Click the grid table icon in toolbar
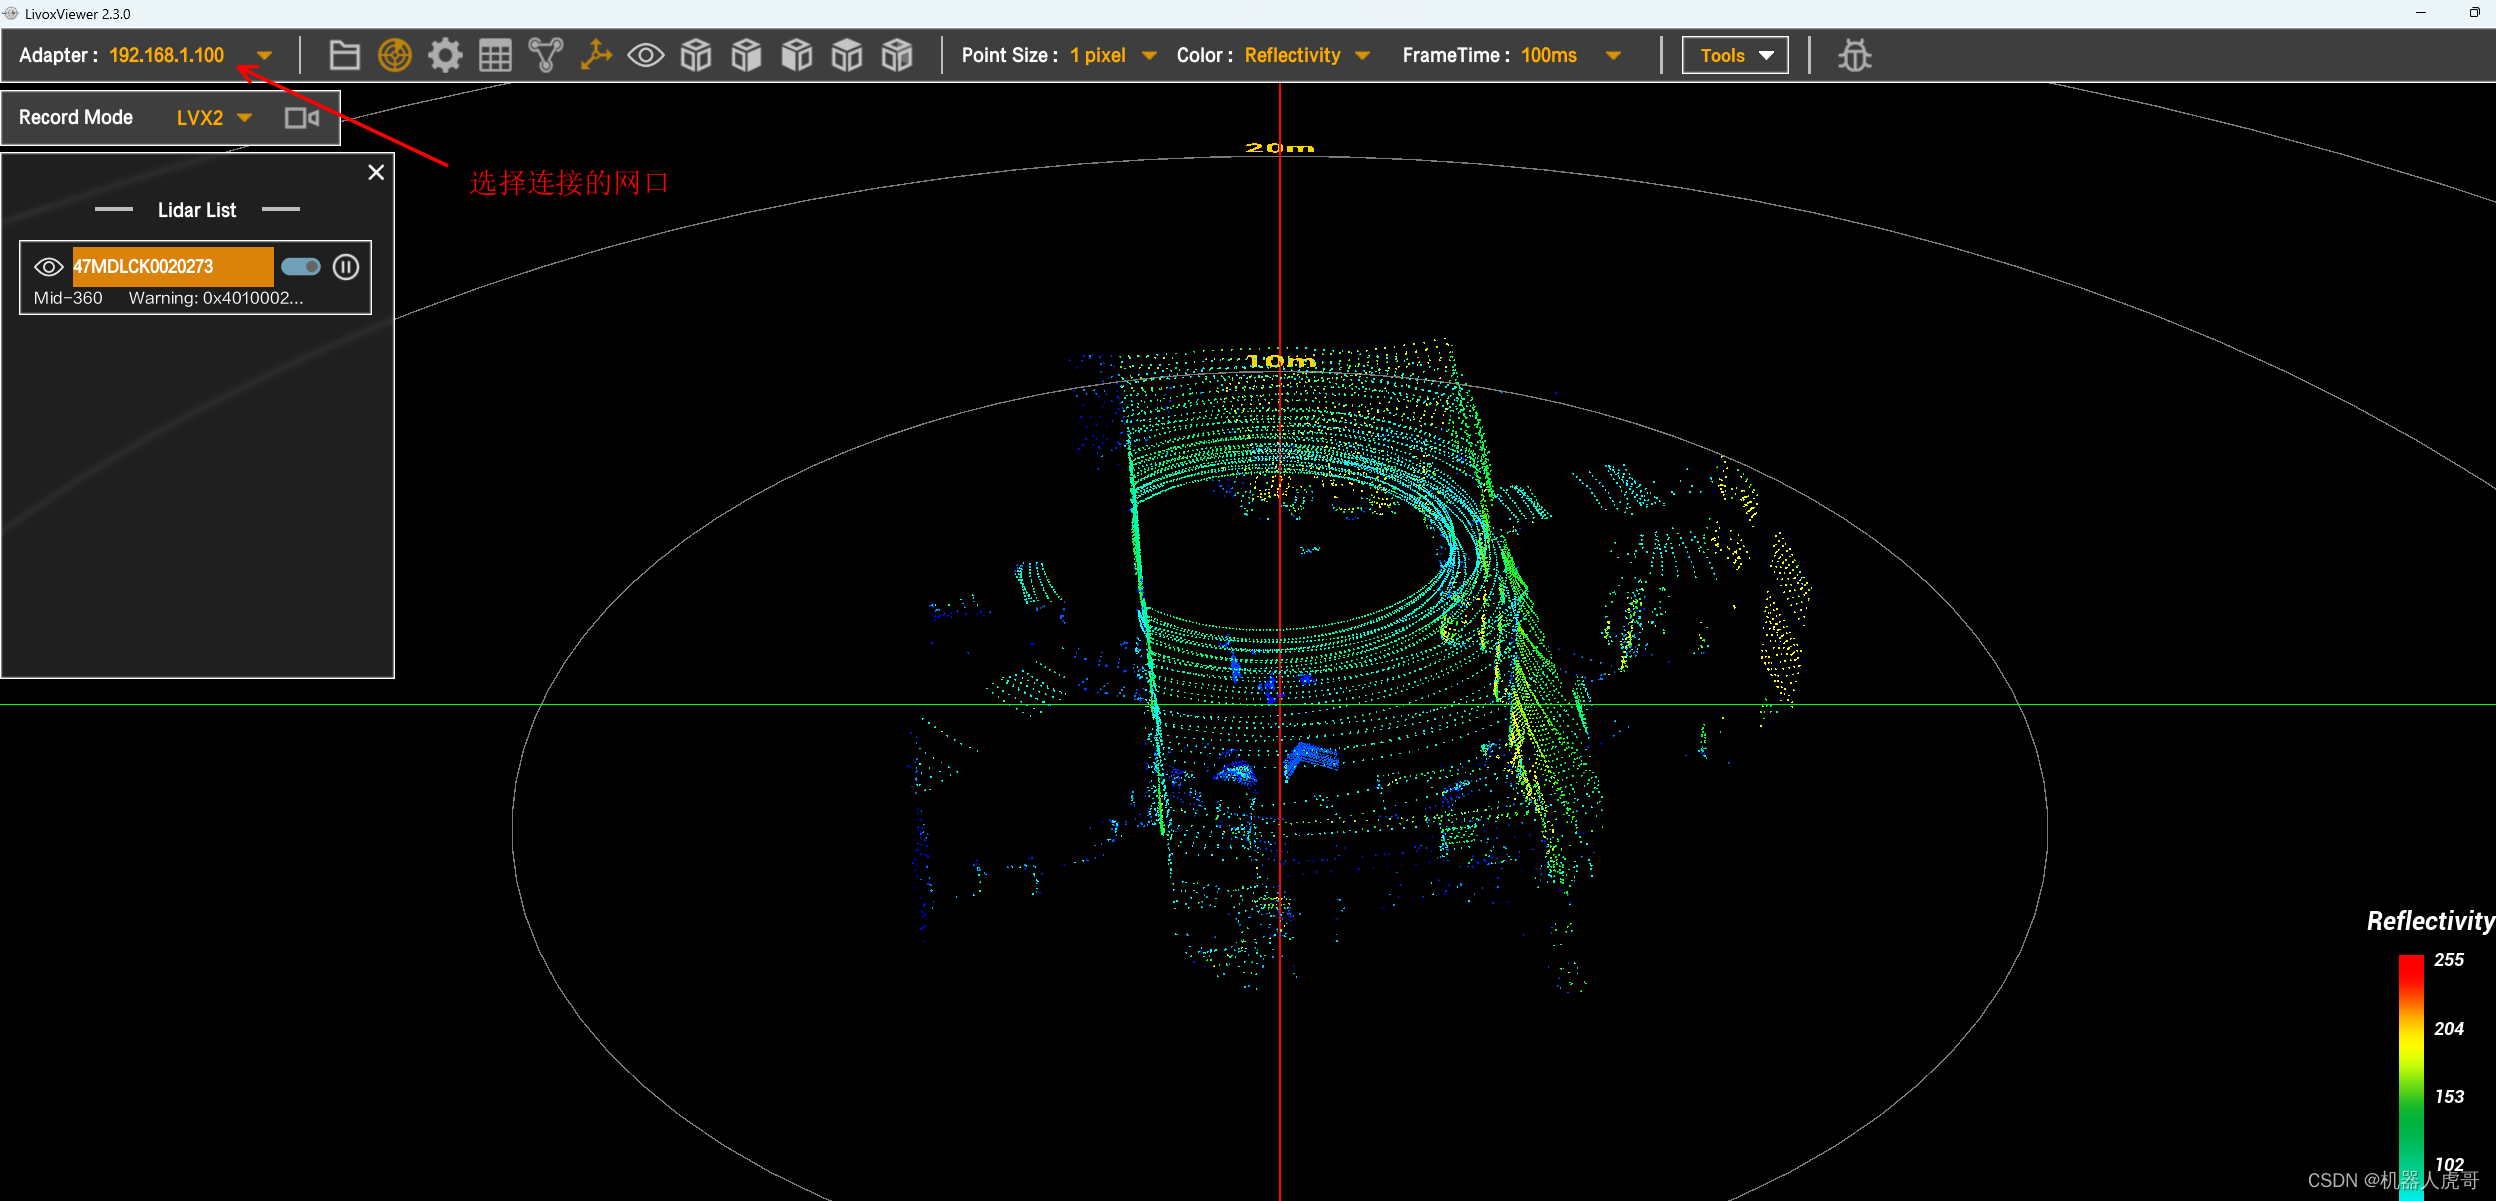The image size is (2496, 1201). tap(495, 55)
